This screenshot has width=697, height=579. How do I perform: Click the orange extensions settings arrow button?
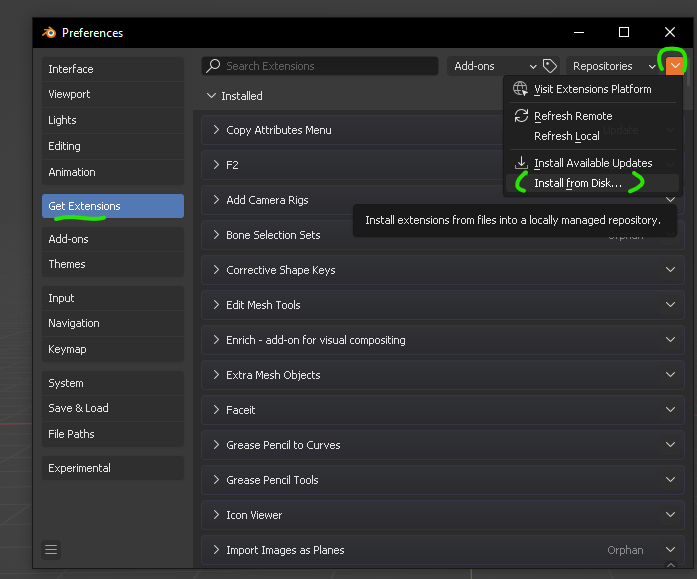(675, 66)
